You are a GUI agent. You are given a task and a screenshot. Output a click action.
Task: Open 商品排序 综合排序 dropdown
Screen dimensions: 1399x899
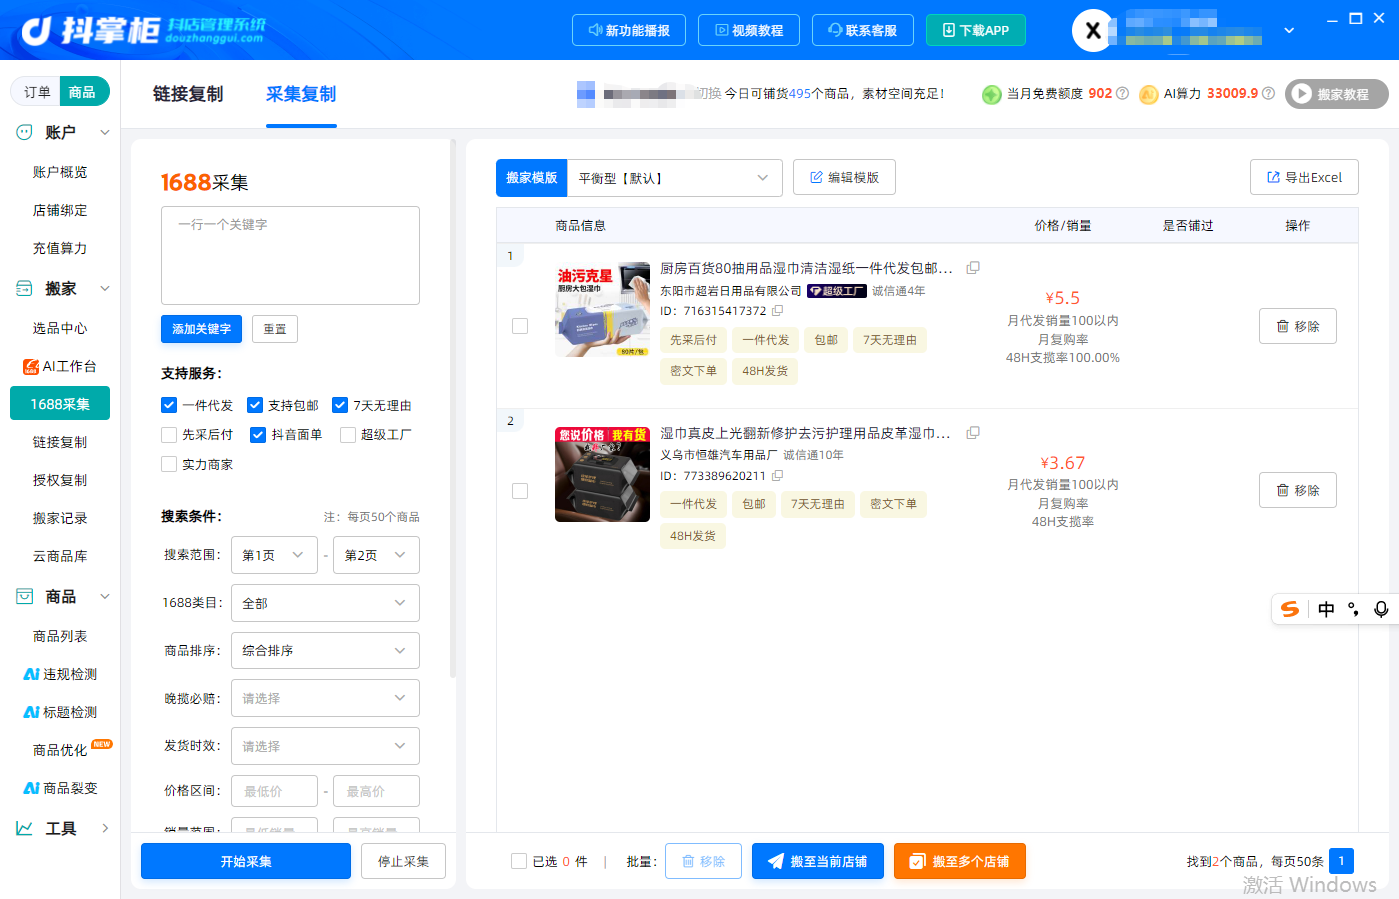pos(325,651)
